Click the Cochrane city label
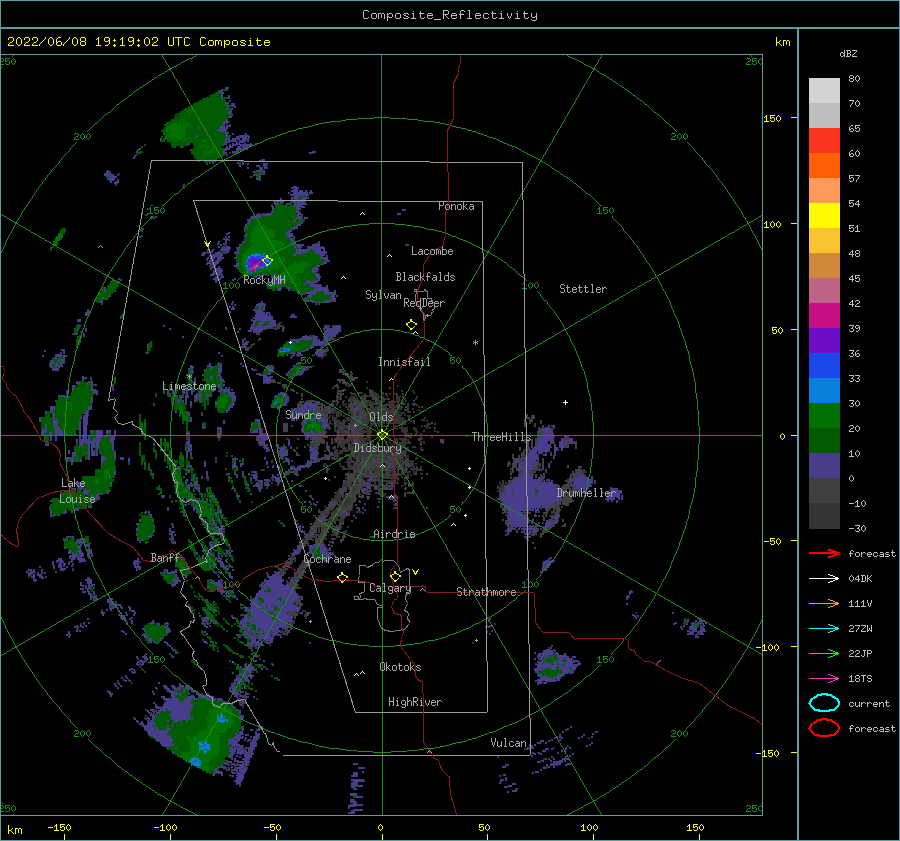The width and height of the screenshot is (900, 841). coord(327,559)
